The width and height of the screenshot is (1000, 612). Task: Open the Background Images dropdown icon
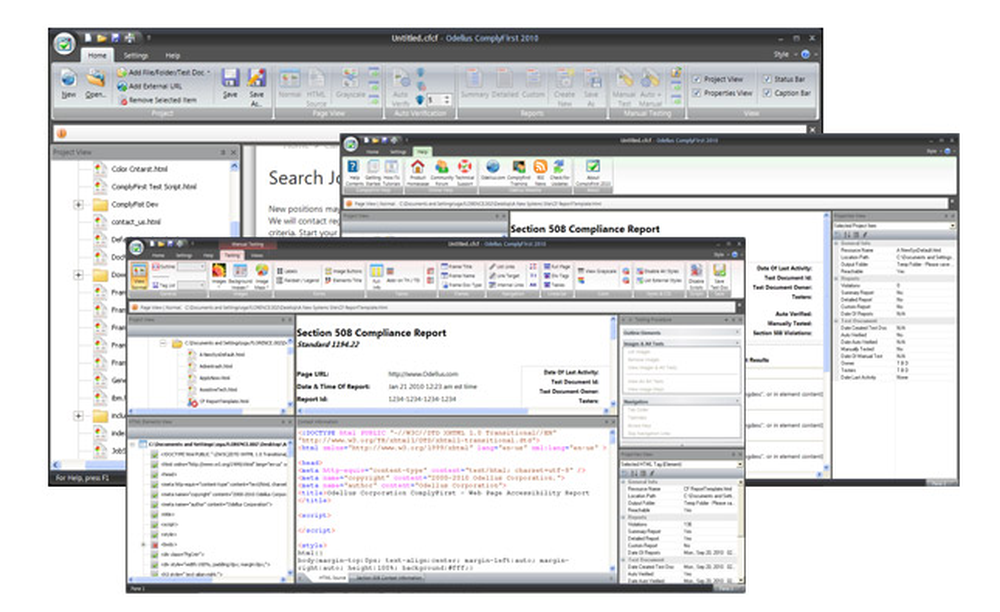[x=240, y=275]
